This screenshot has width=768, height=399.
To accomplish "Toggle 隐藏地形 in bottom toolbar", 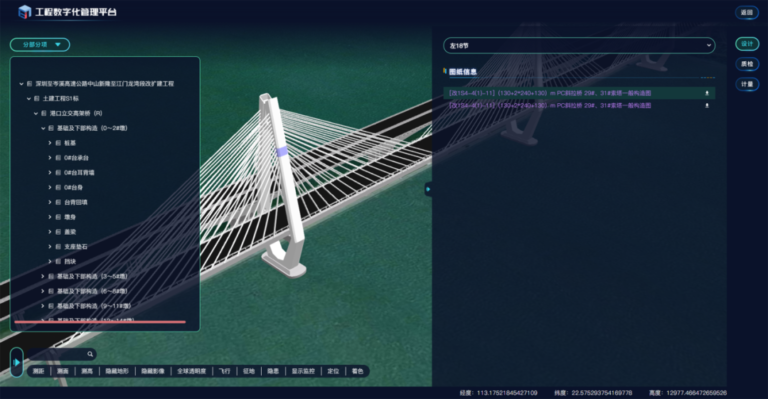I will click(117, 371).
